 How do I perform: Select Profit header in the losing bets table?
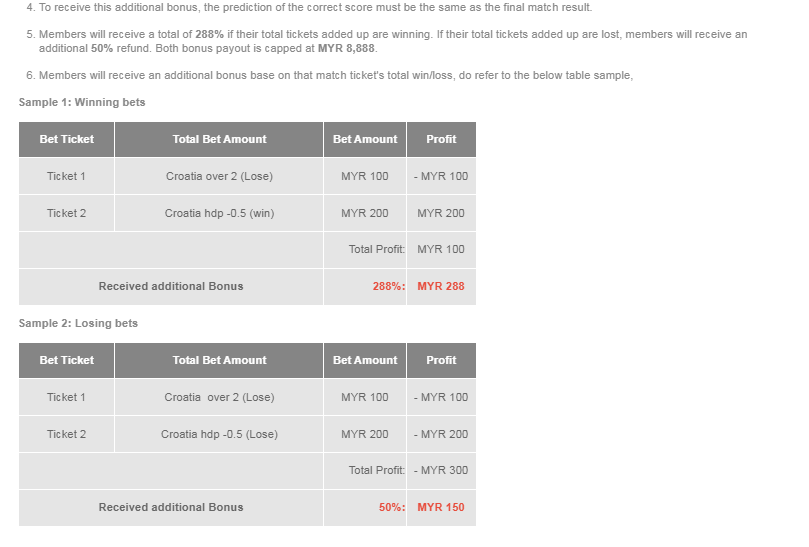[x=441, y=360]
